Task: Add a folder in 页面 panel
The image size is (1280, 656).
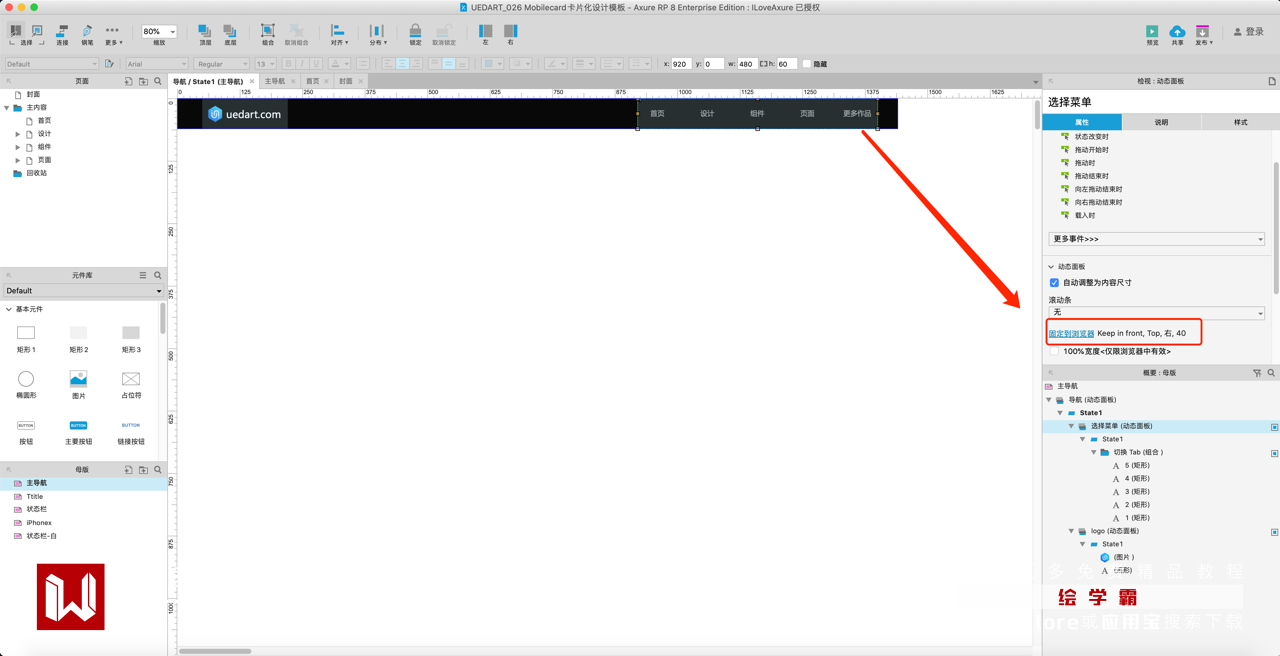Action: [143, 81]
